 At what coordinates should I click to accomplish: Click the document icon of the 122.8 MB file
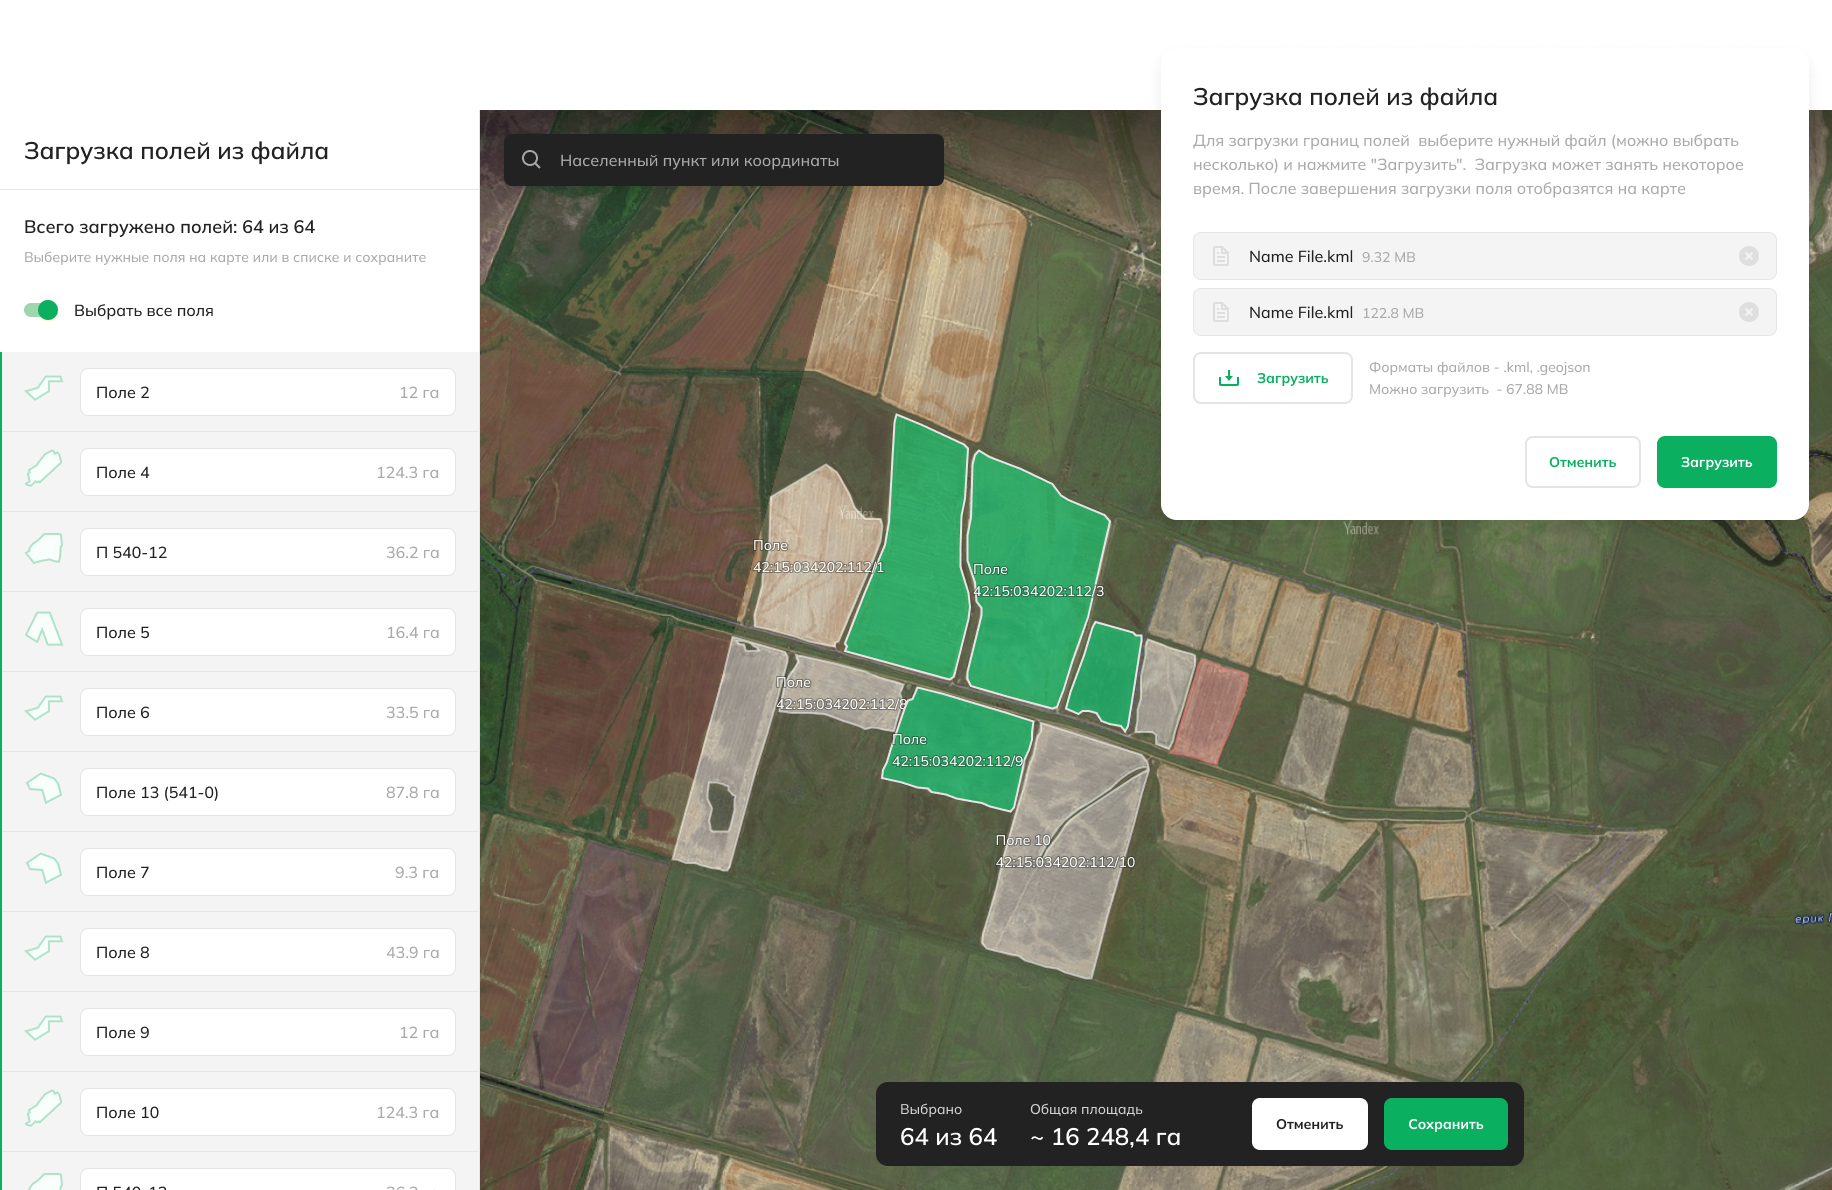pos(1221,312)
